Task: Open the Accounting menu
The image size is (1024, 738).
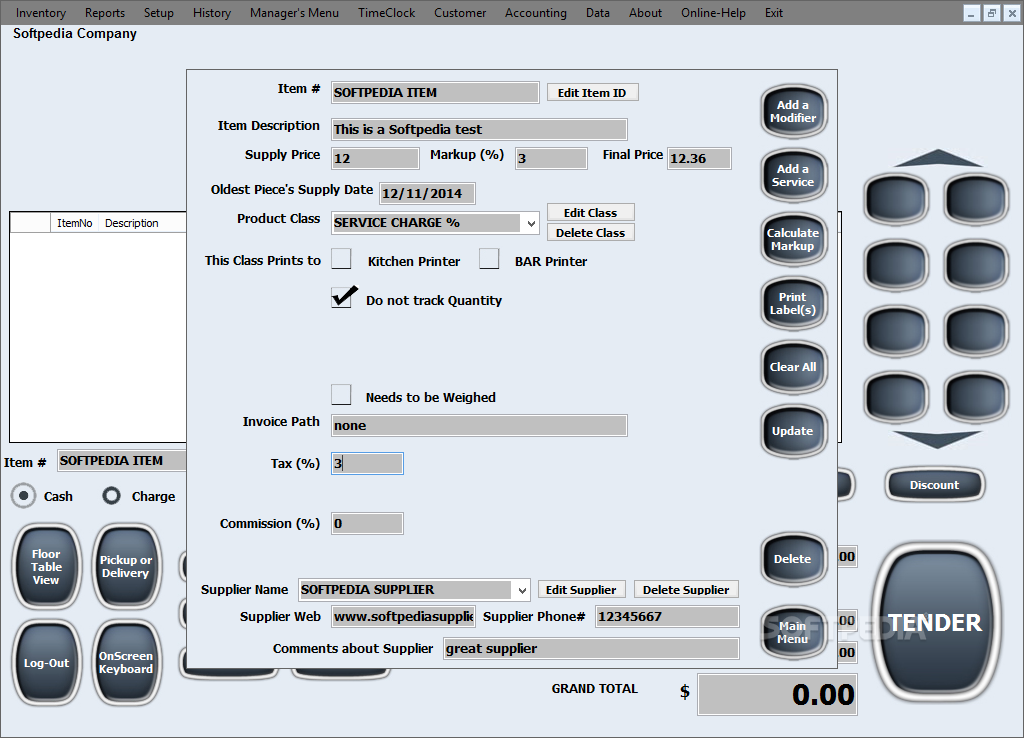Action: point(536,12)
